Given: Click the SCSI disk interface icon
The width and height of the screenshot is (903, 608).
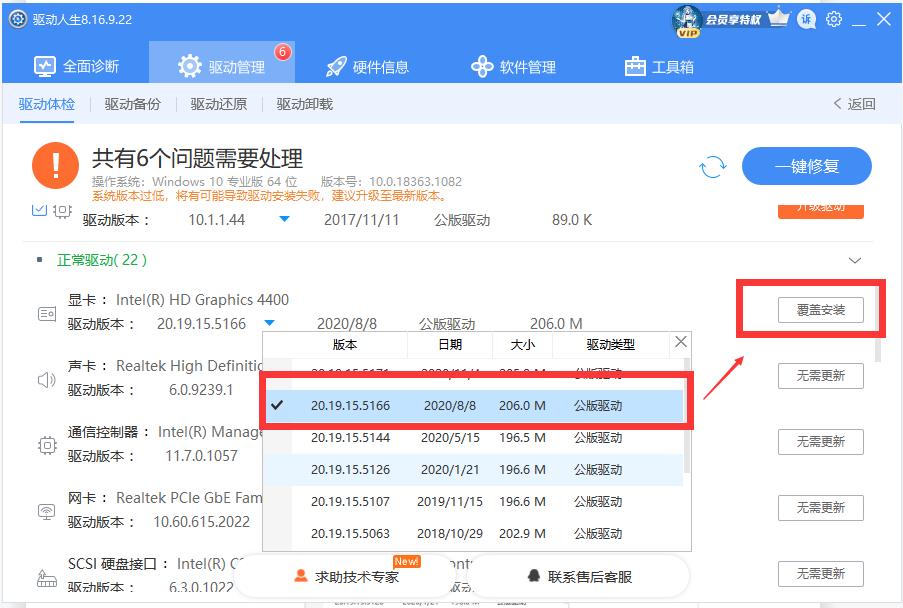Looking at the screenshot, I should pyautogui.click(x=47, y=577).
